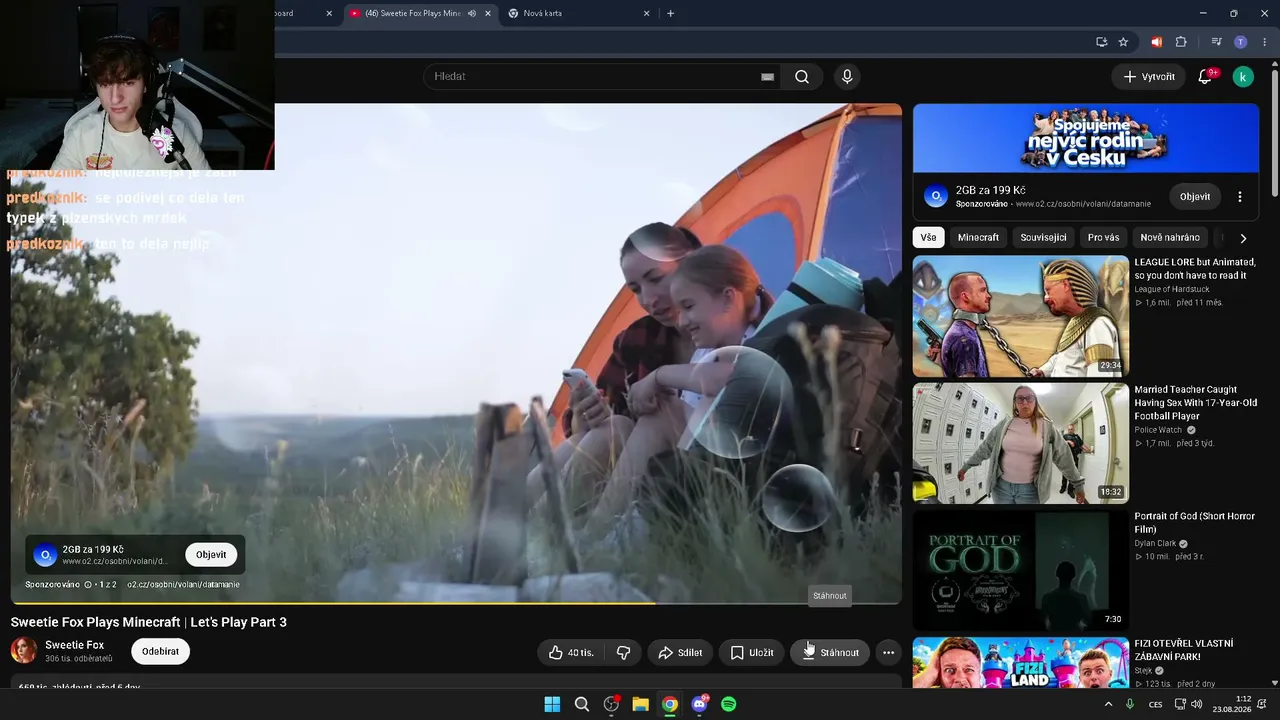1280x720 pixels.
Task: Switch to the Sweetie Fox Plays Minecraft tab
Action: tap(420, 13)
